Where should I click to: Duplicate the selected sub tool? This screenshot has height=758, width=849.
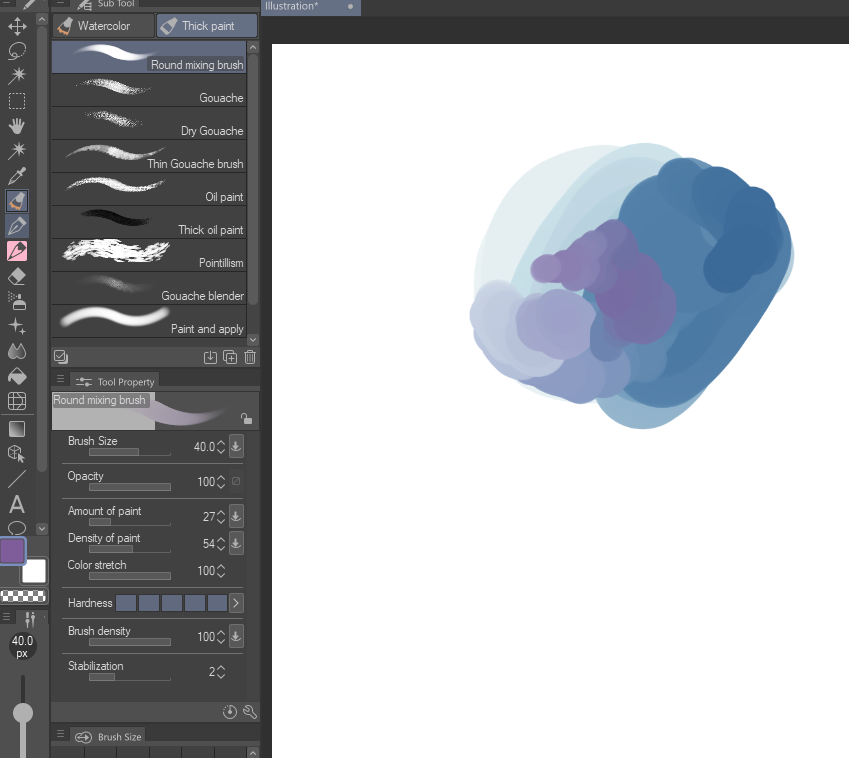(230, 357)
